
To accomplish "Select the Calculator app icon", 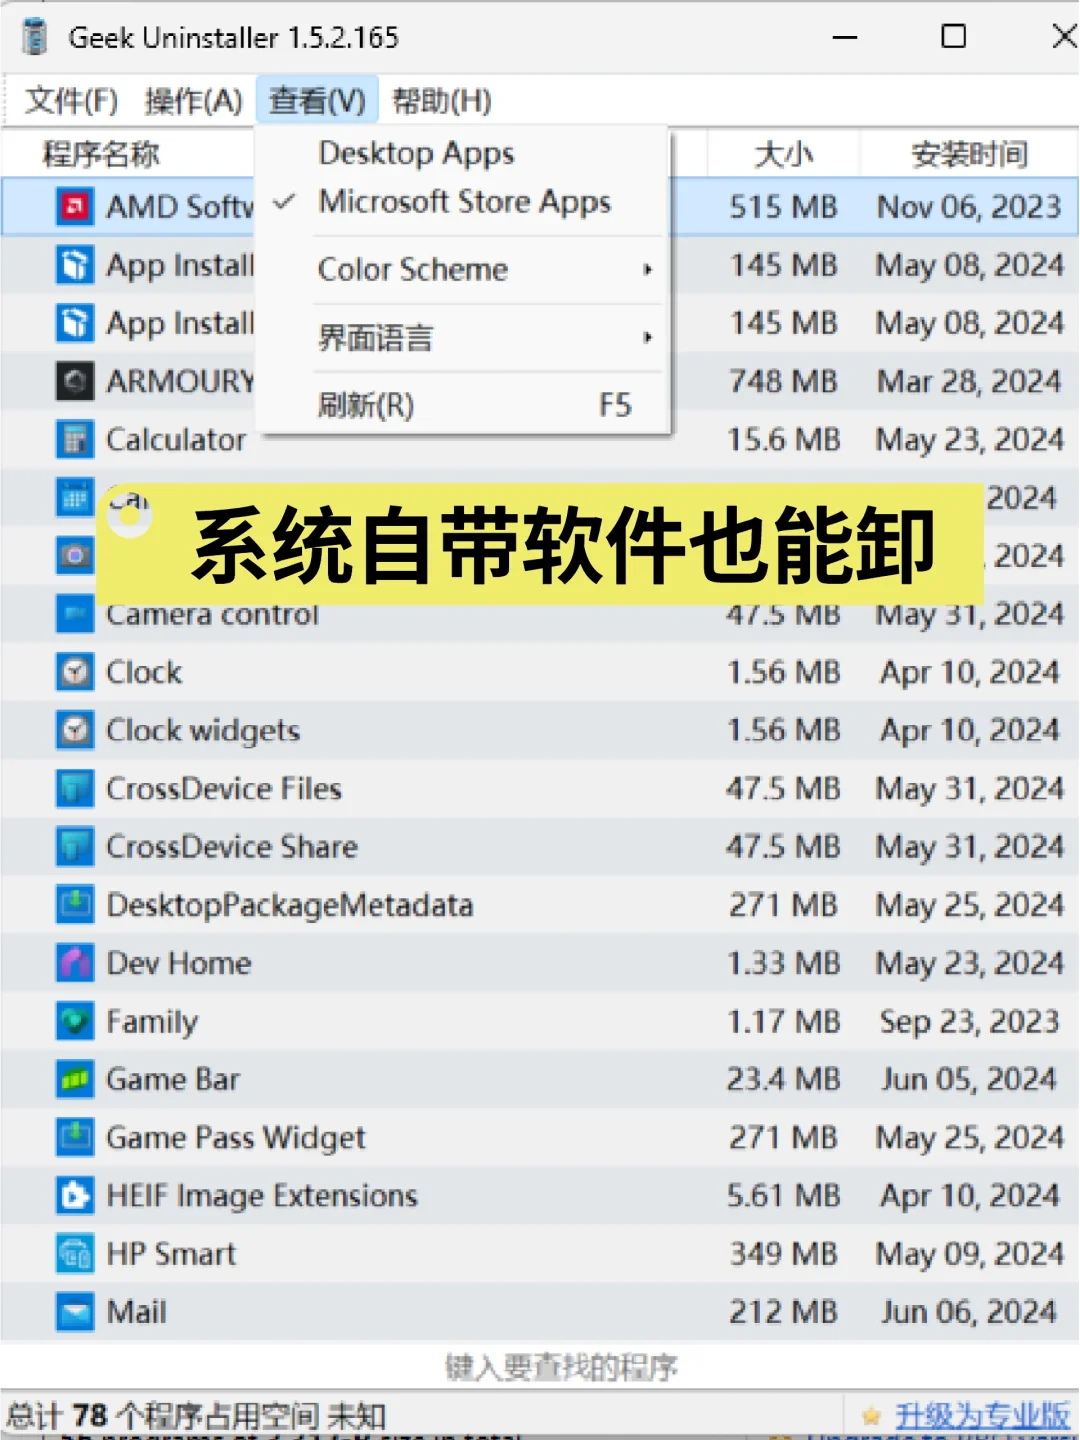I will tap(74, 439).
